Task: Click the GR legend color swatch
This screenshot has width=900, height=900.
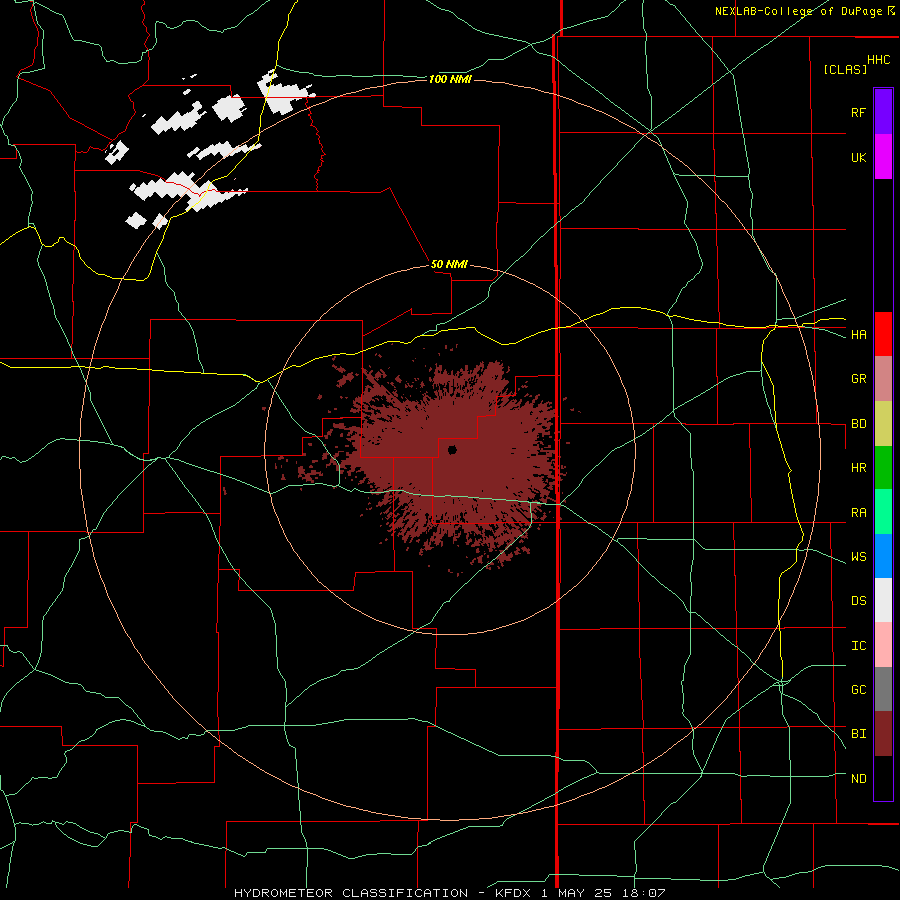Action: 883,379
